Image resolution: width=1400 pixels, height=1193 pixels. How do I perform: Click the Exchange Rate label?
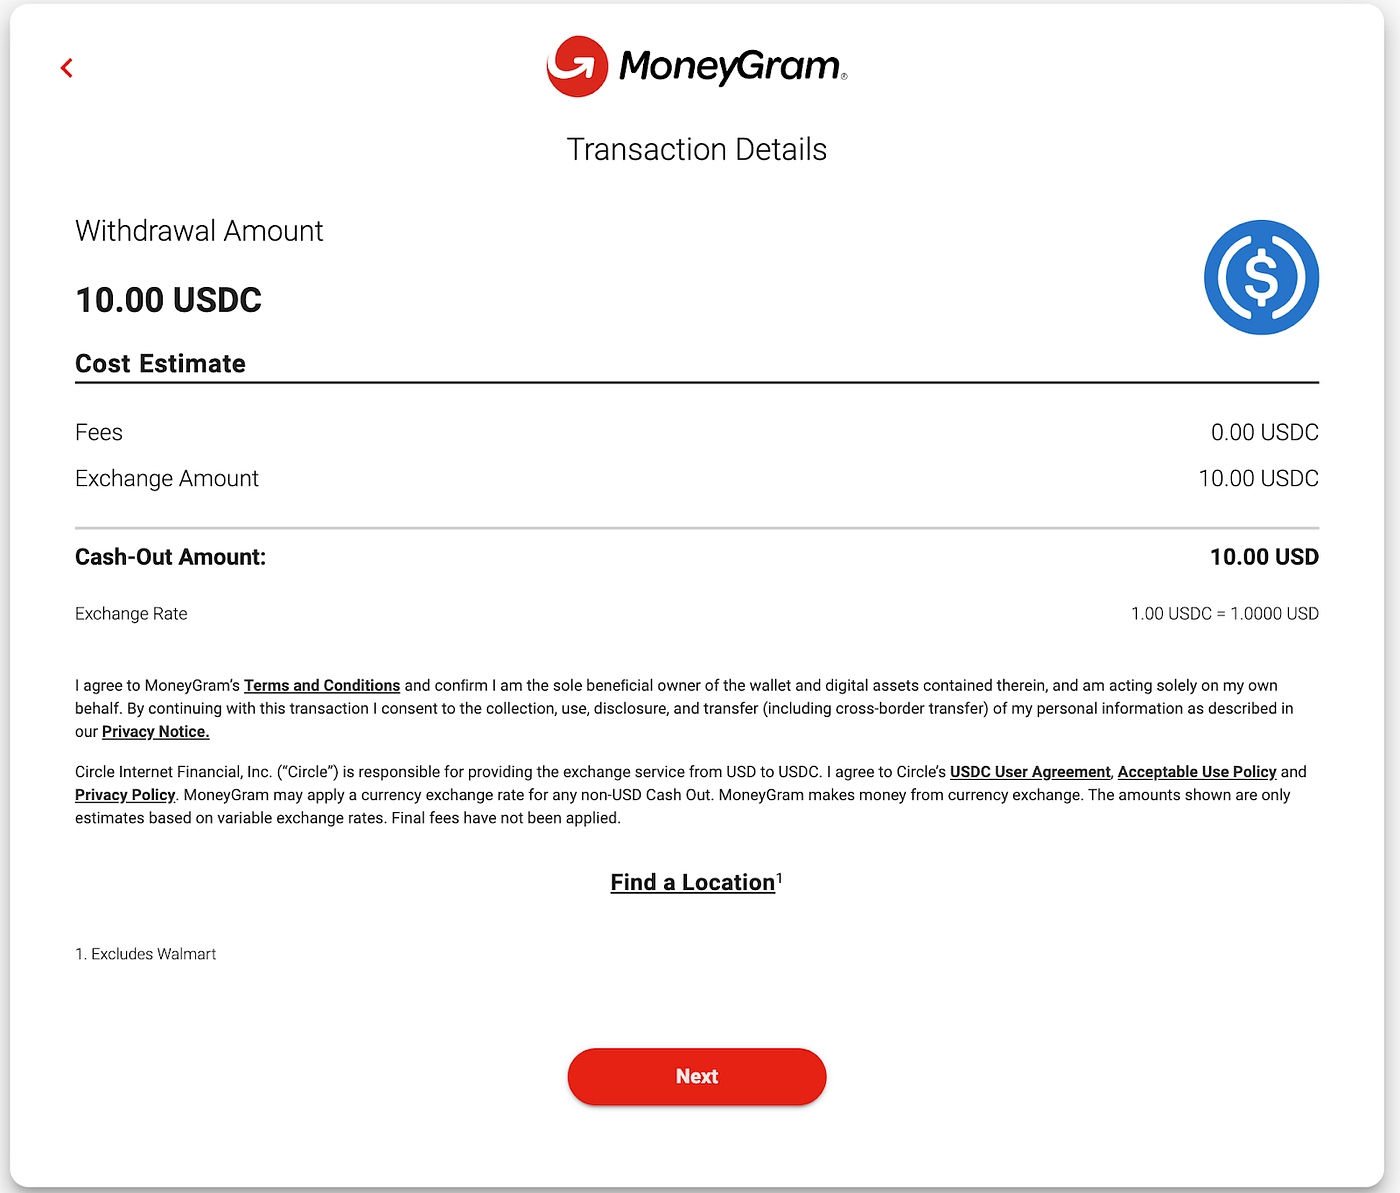(131, 614)
